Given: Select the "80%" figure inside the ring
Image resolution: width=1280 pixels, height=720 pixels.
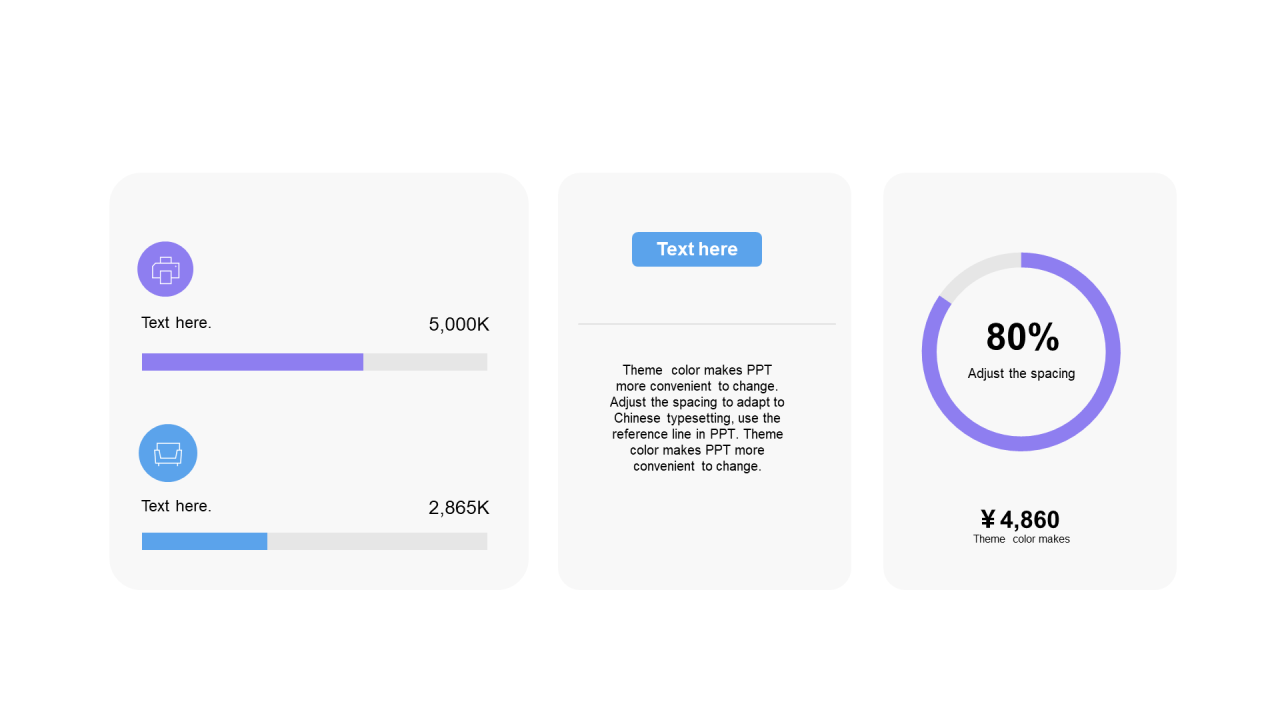Looking at the screenshot, I should coord(1022,338).
